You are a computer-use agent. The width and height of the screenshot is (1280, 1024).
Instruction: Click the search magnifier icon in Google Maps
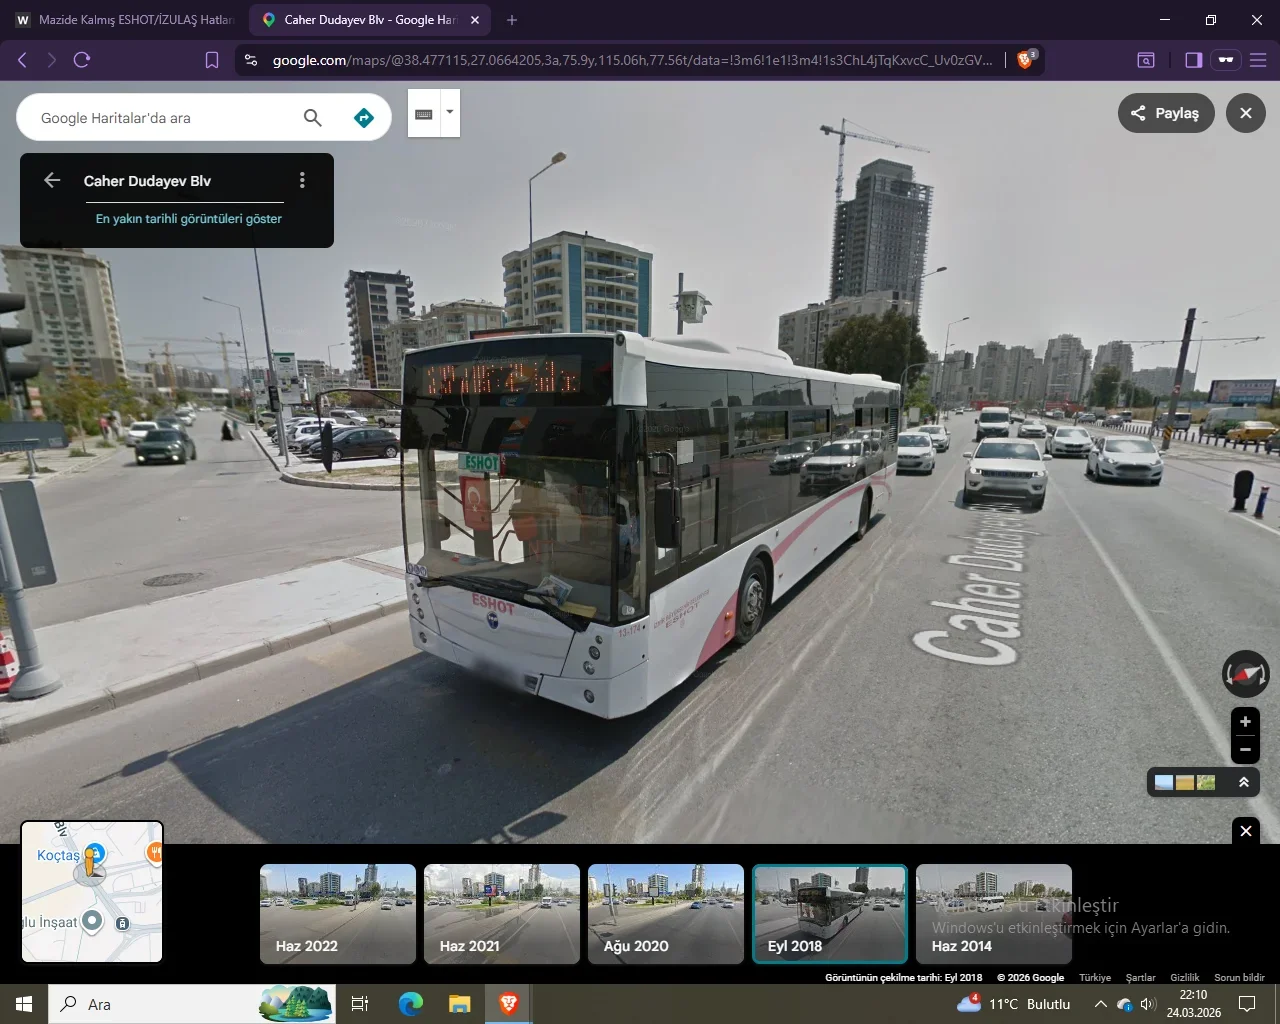coord(312,118)
